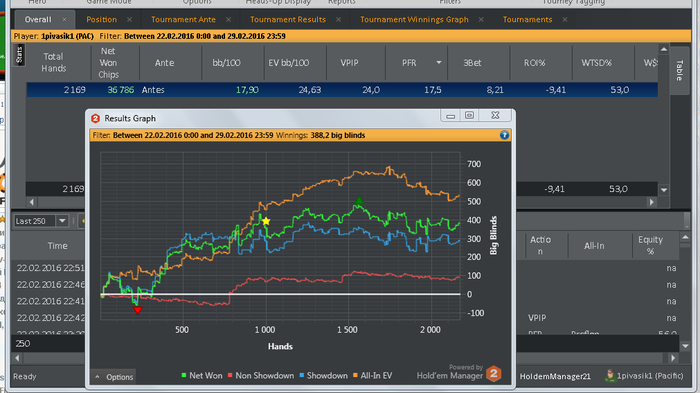
Task: Click the 36 786 net won value
Action: 121,90
